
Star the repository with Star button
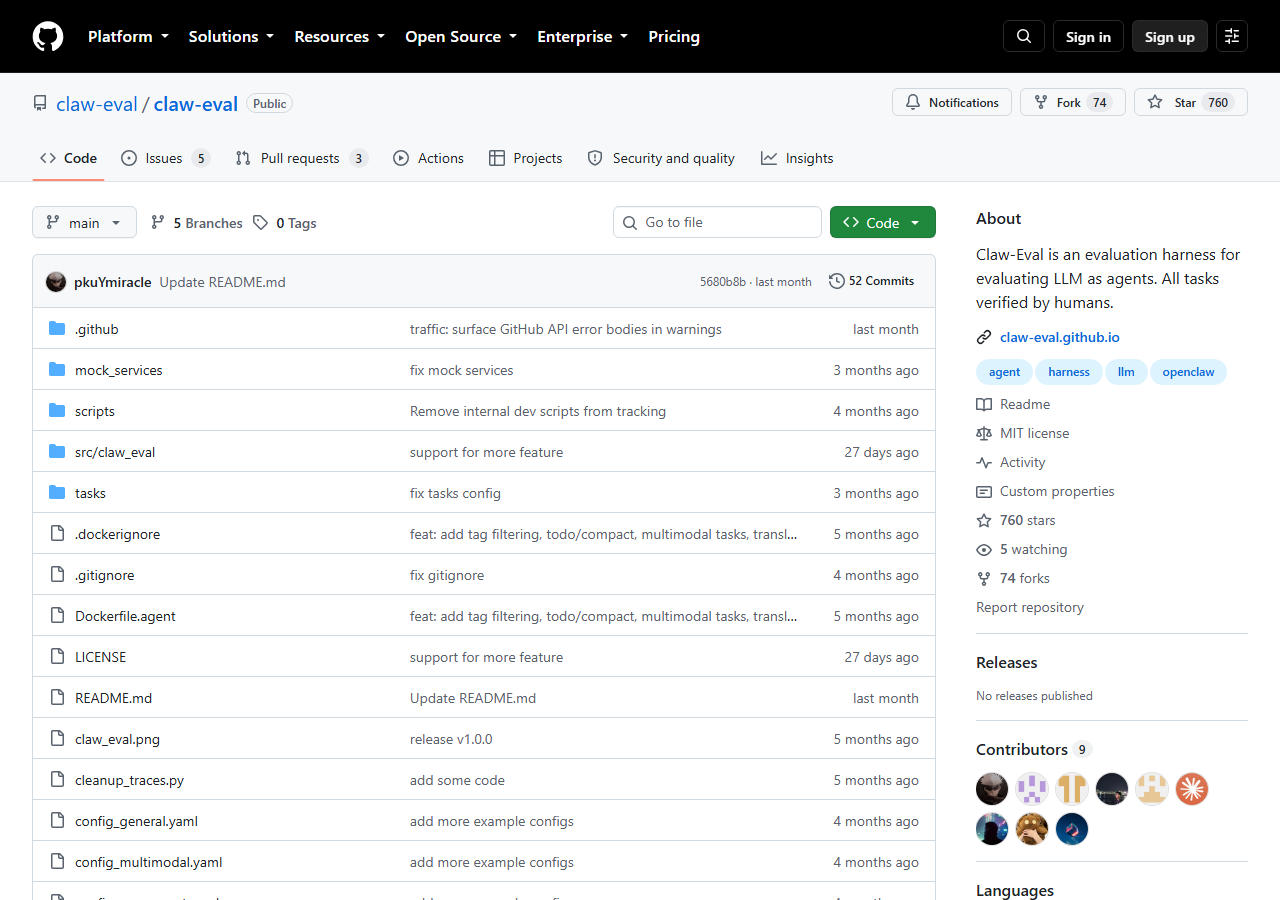pos(1191,103)
